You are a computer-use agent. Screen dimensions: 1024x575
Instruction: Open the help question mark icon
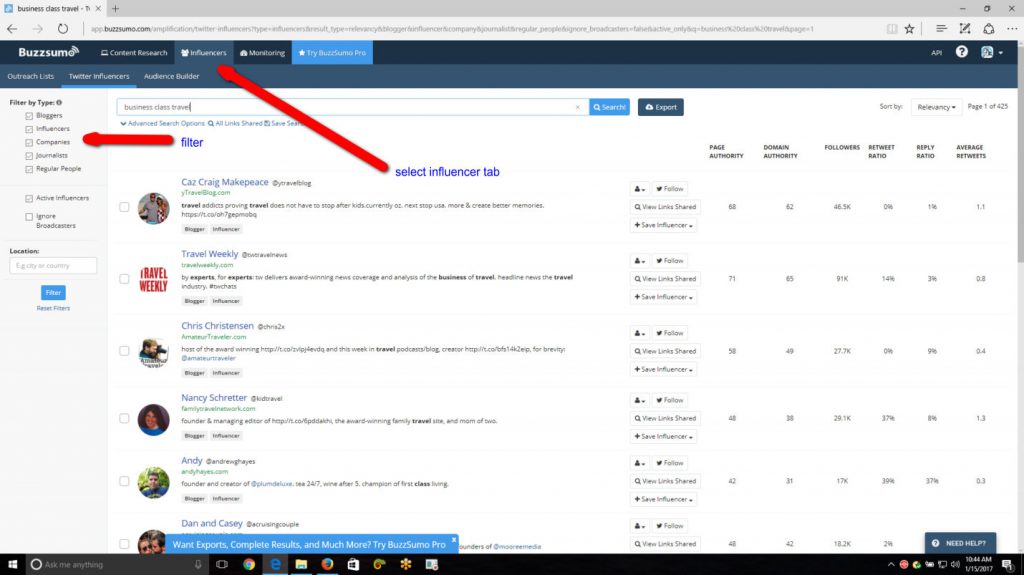(961, 52)
